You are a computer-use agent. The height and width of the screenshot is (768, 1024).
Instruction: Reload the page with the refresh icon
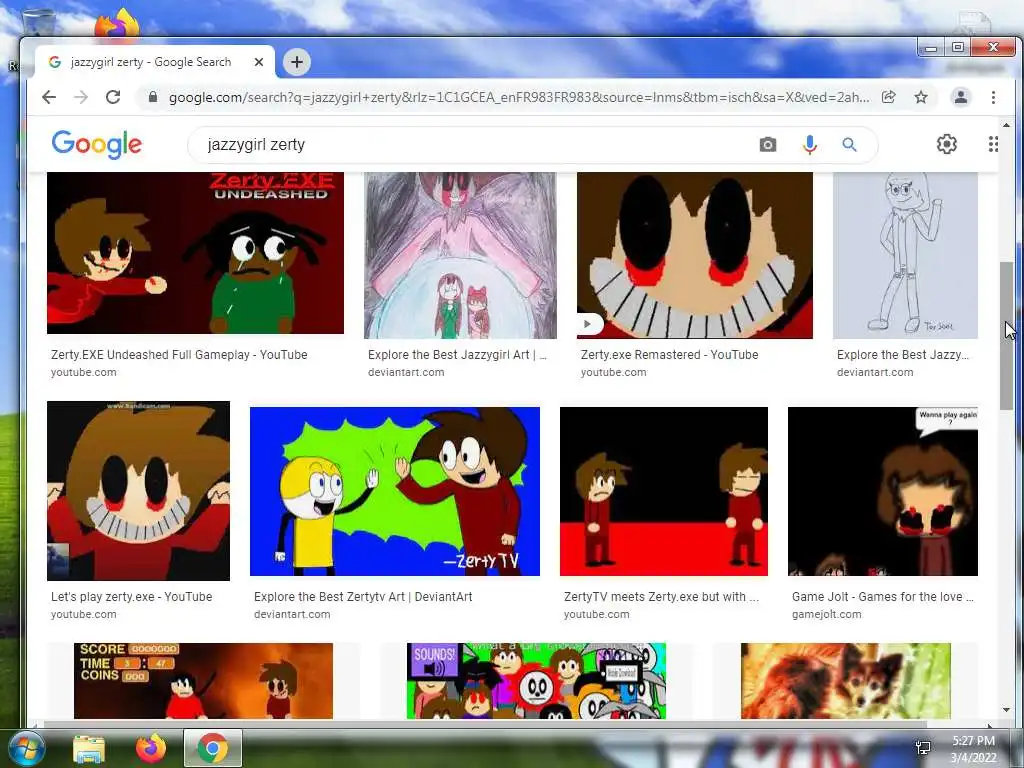click(113, 97)
